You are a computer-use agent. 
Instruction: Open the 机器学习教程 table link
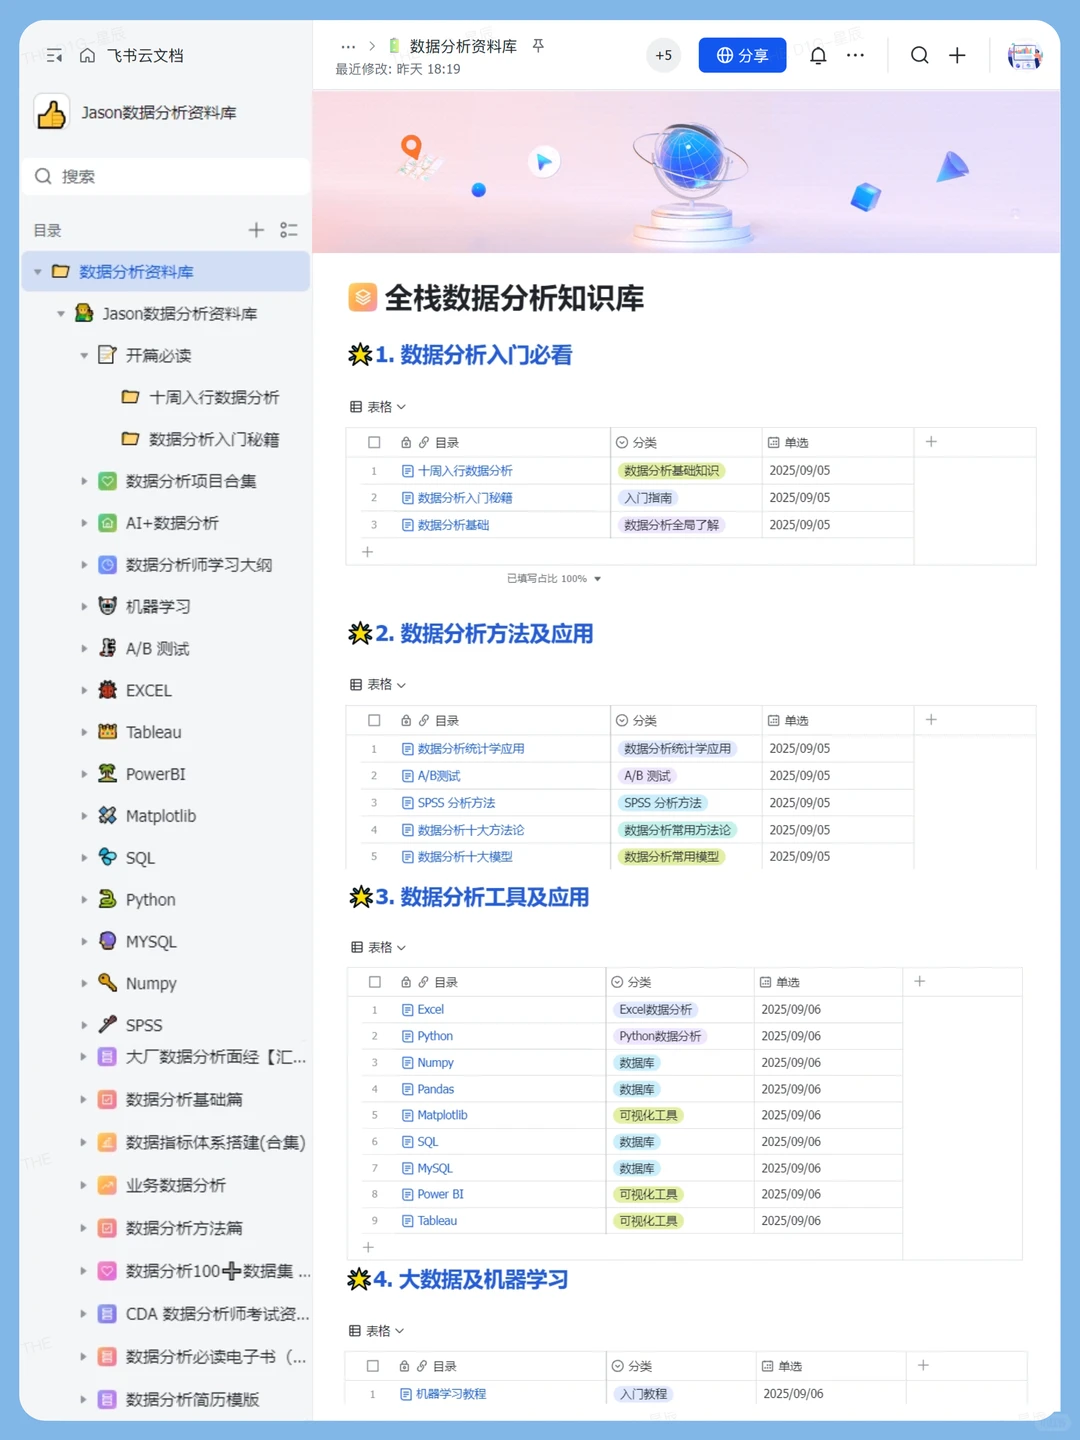point(451,1394)
